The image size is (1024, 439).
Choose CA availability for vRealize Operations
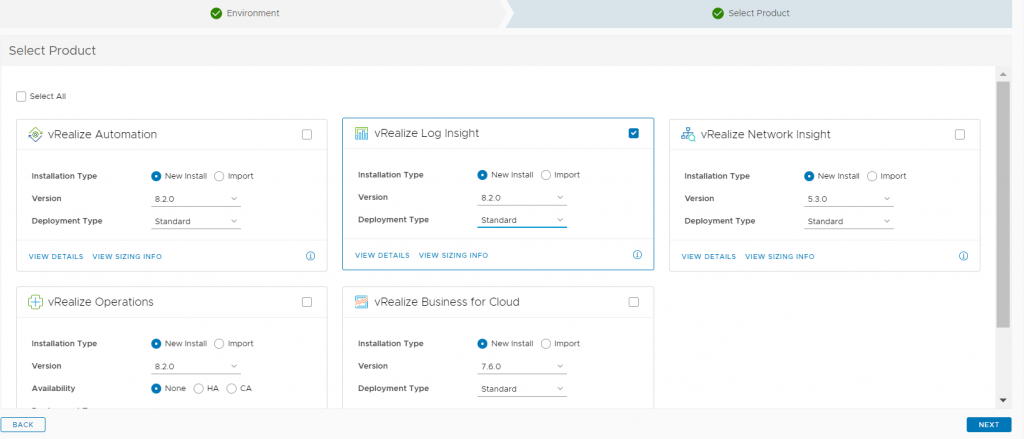(x=231, y=388)
